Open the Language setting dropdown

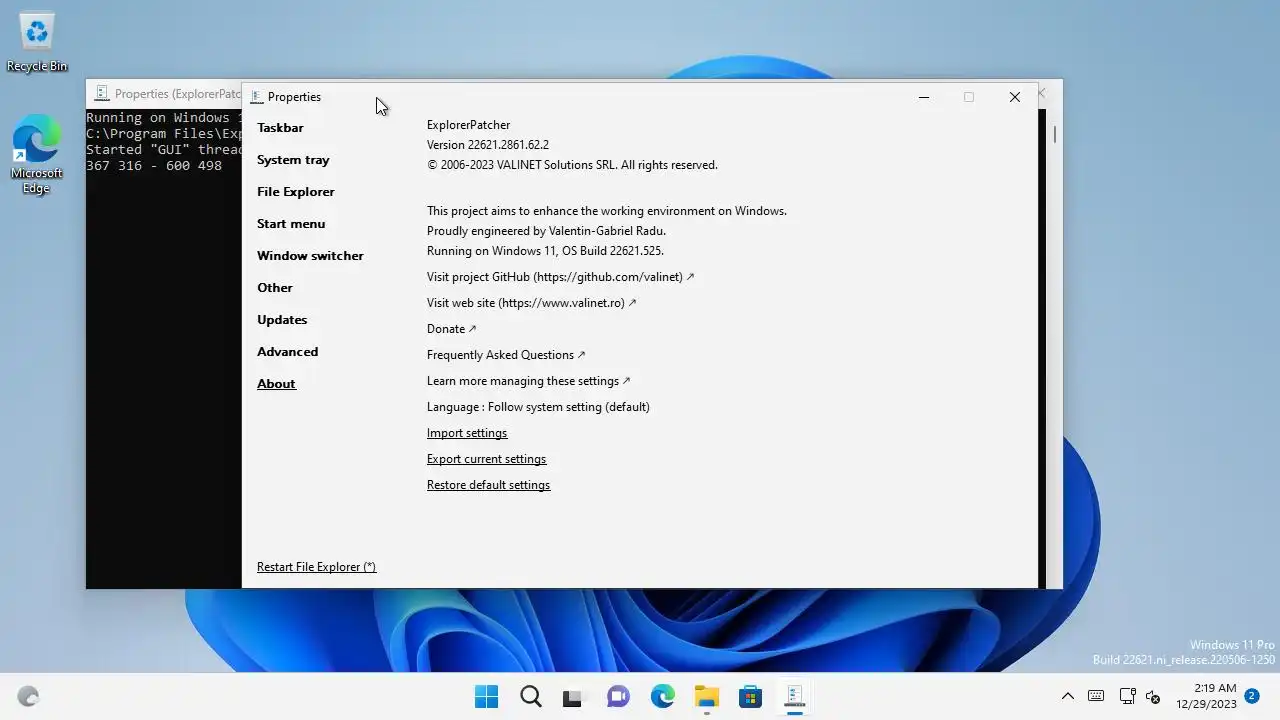(538, 407)
